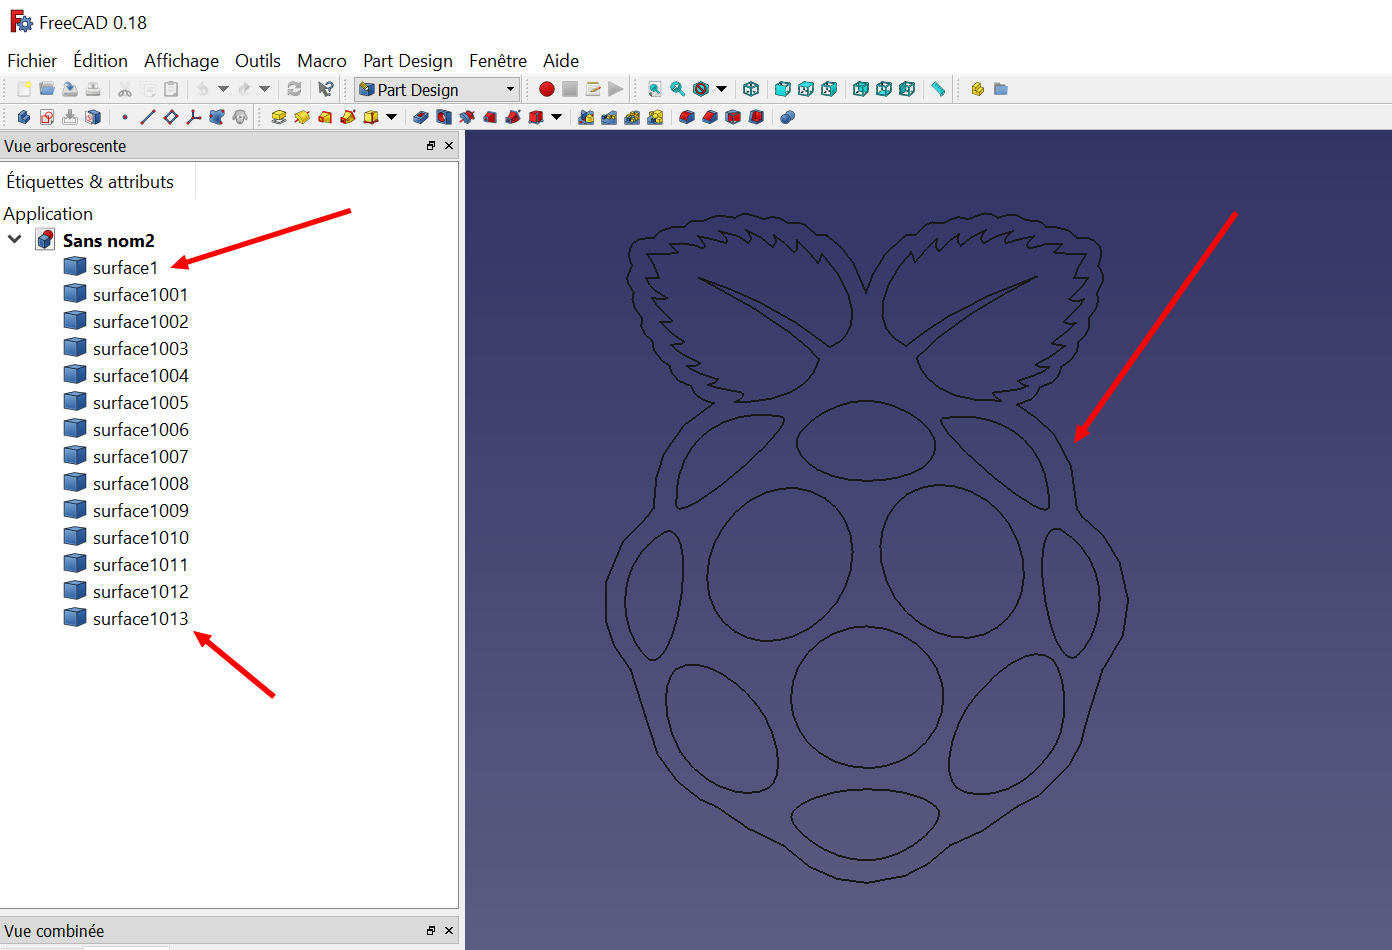Create a datum plane
The width and height of the screenshot is (1392, 950).
pos(171,117)
